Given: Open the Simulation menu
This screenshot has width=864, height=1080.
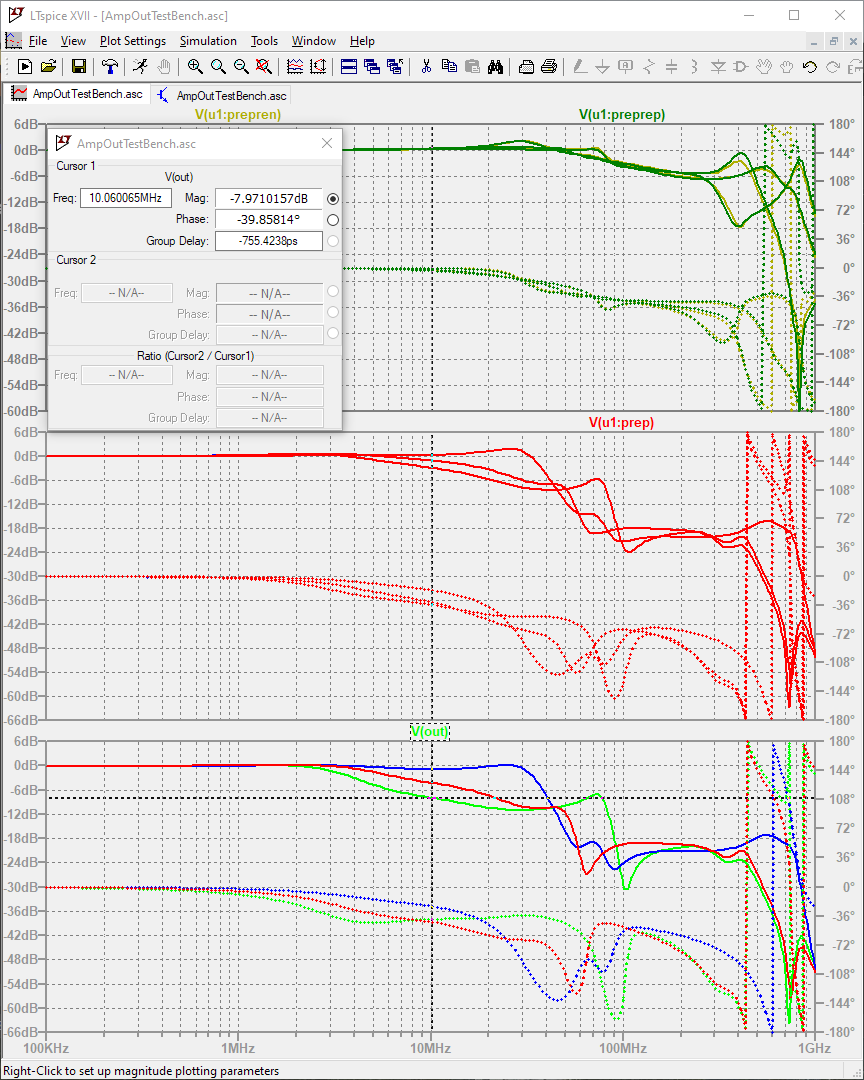Looking at the screenshot, I should pyautogui.click(x=208, y=41).
